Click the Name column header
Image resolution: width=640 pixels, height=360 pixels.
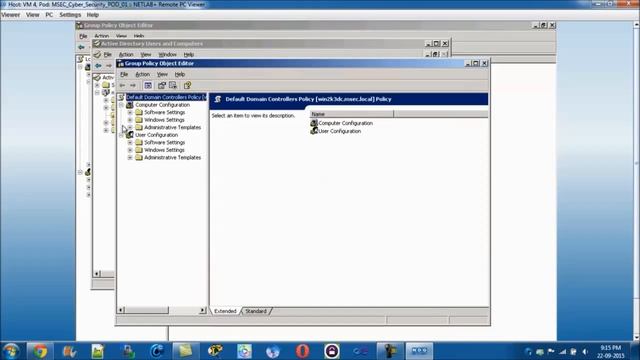click(352, 114)
